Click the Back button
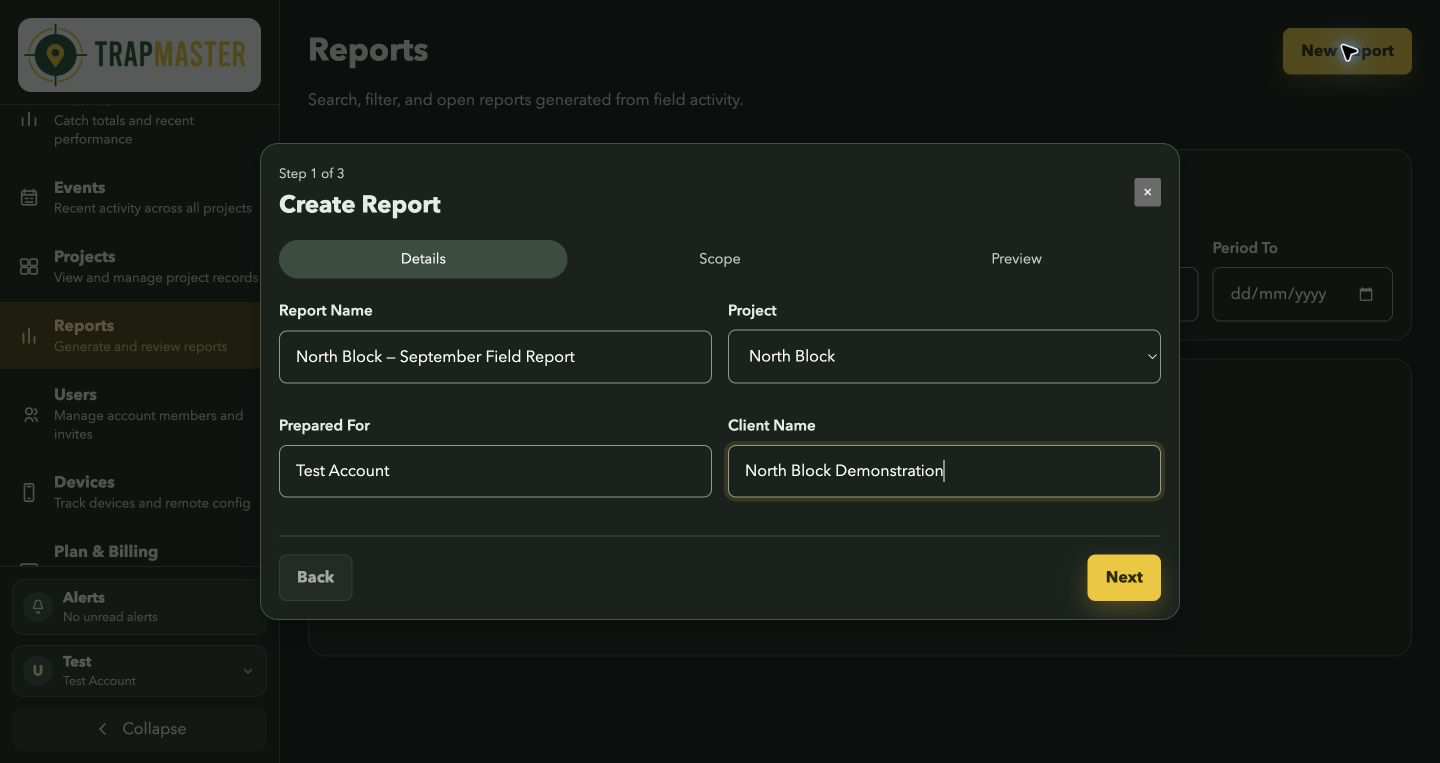Viewport: 1440px width, 763px height. [x=315, y=578]
